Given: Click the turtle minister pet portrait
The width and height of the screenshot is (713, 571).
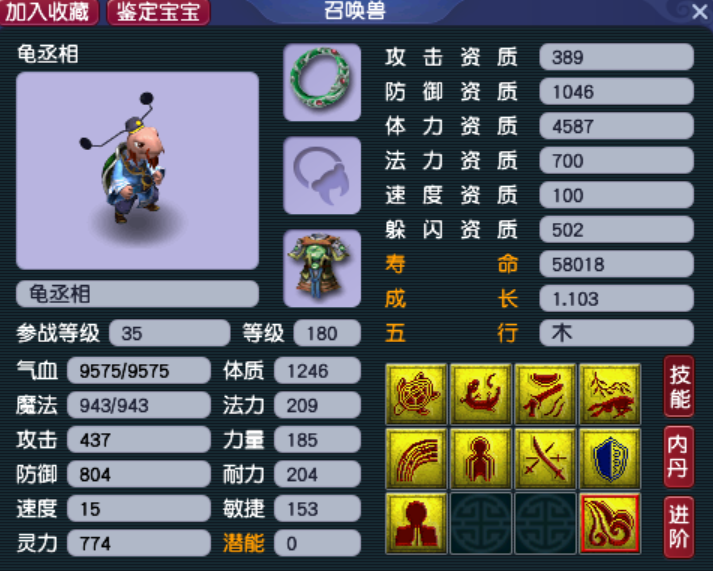Looking at the screenshot, I should pyautogui.click(x=137, y=170).
